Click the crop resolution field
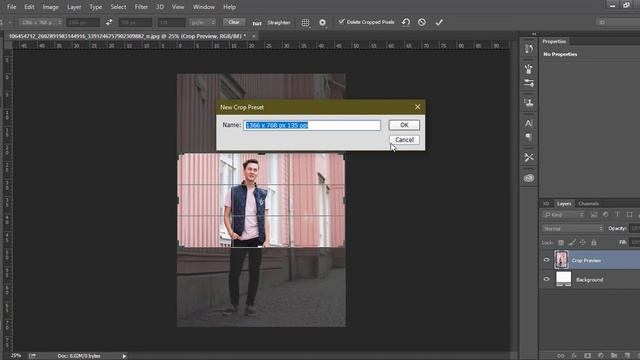 click(x=171, y=22)
